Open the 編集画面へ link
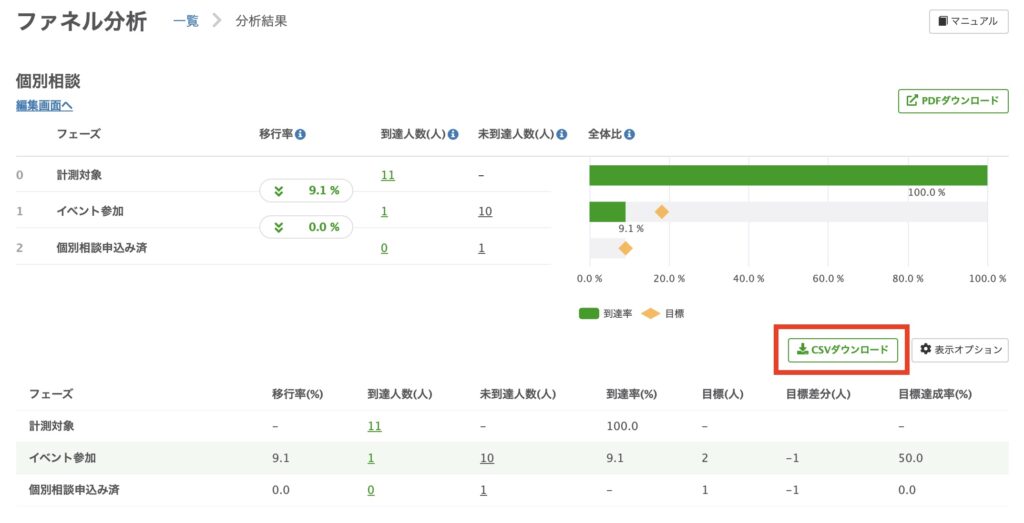Image resolution: width=1024 pixels, height=523 pixels. [x=44, y=105]
